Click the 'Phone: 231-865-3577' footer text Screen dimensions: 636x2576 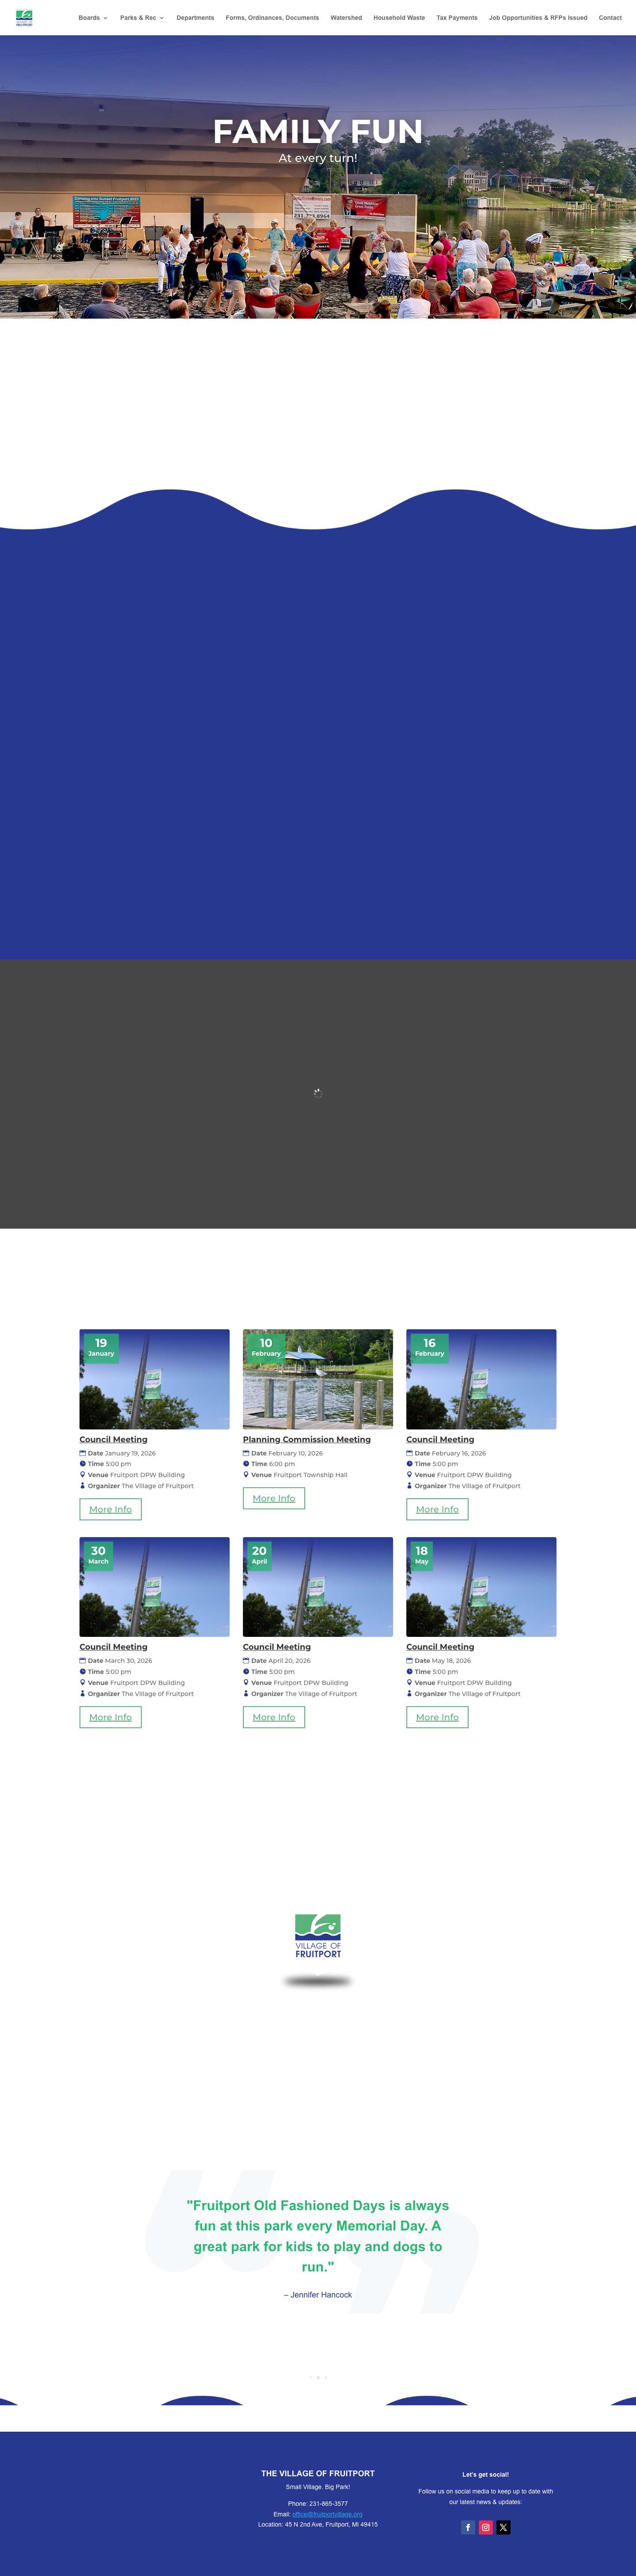(x=318, y=2504)
